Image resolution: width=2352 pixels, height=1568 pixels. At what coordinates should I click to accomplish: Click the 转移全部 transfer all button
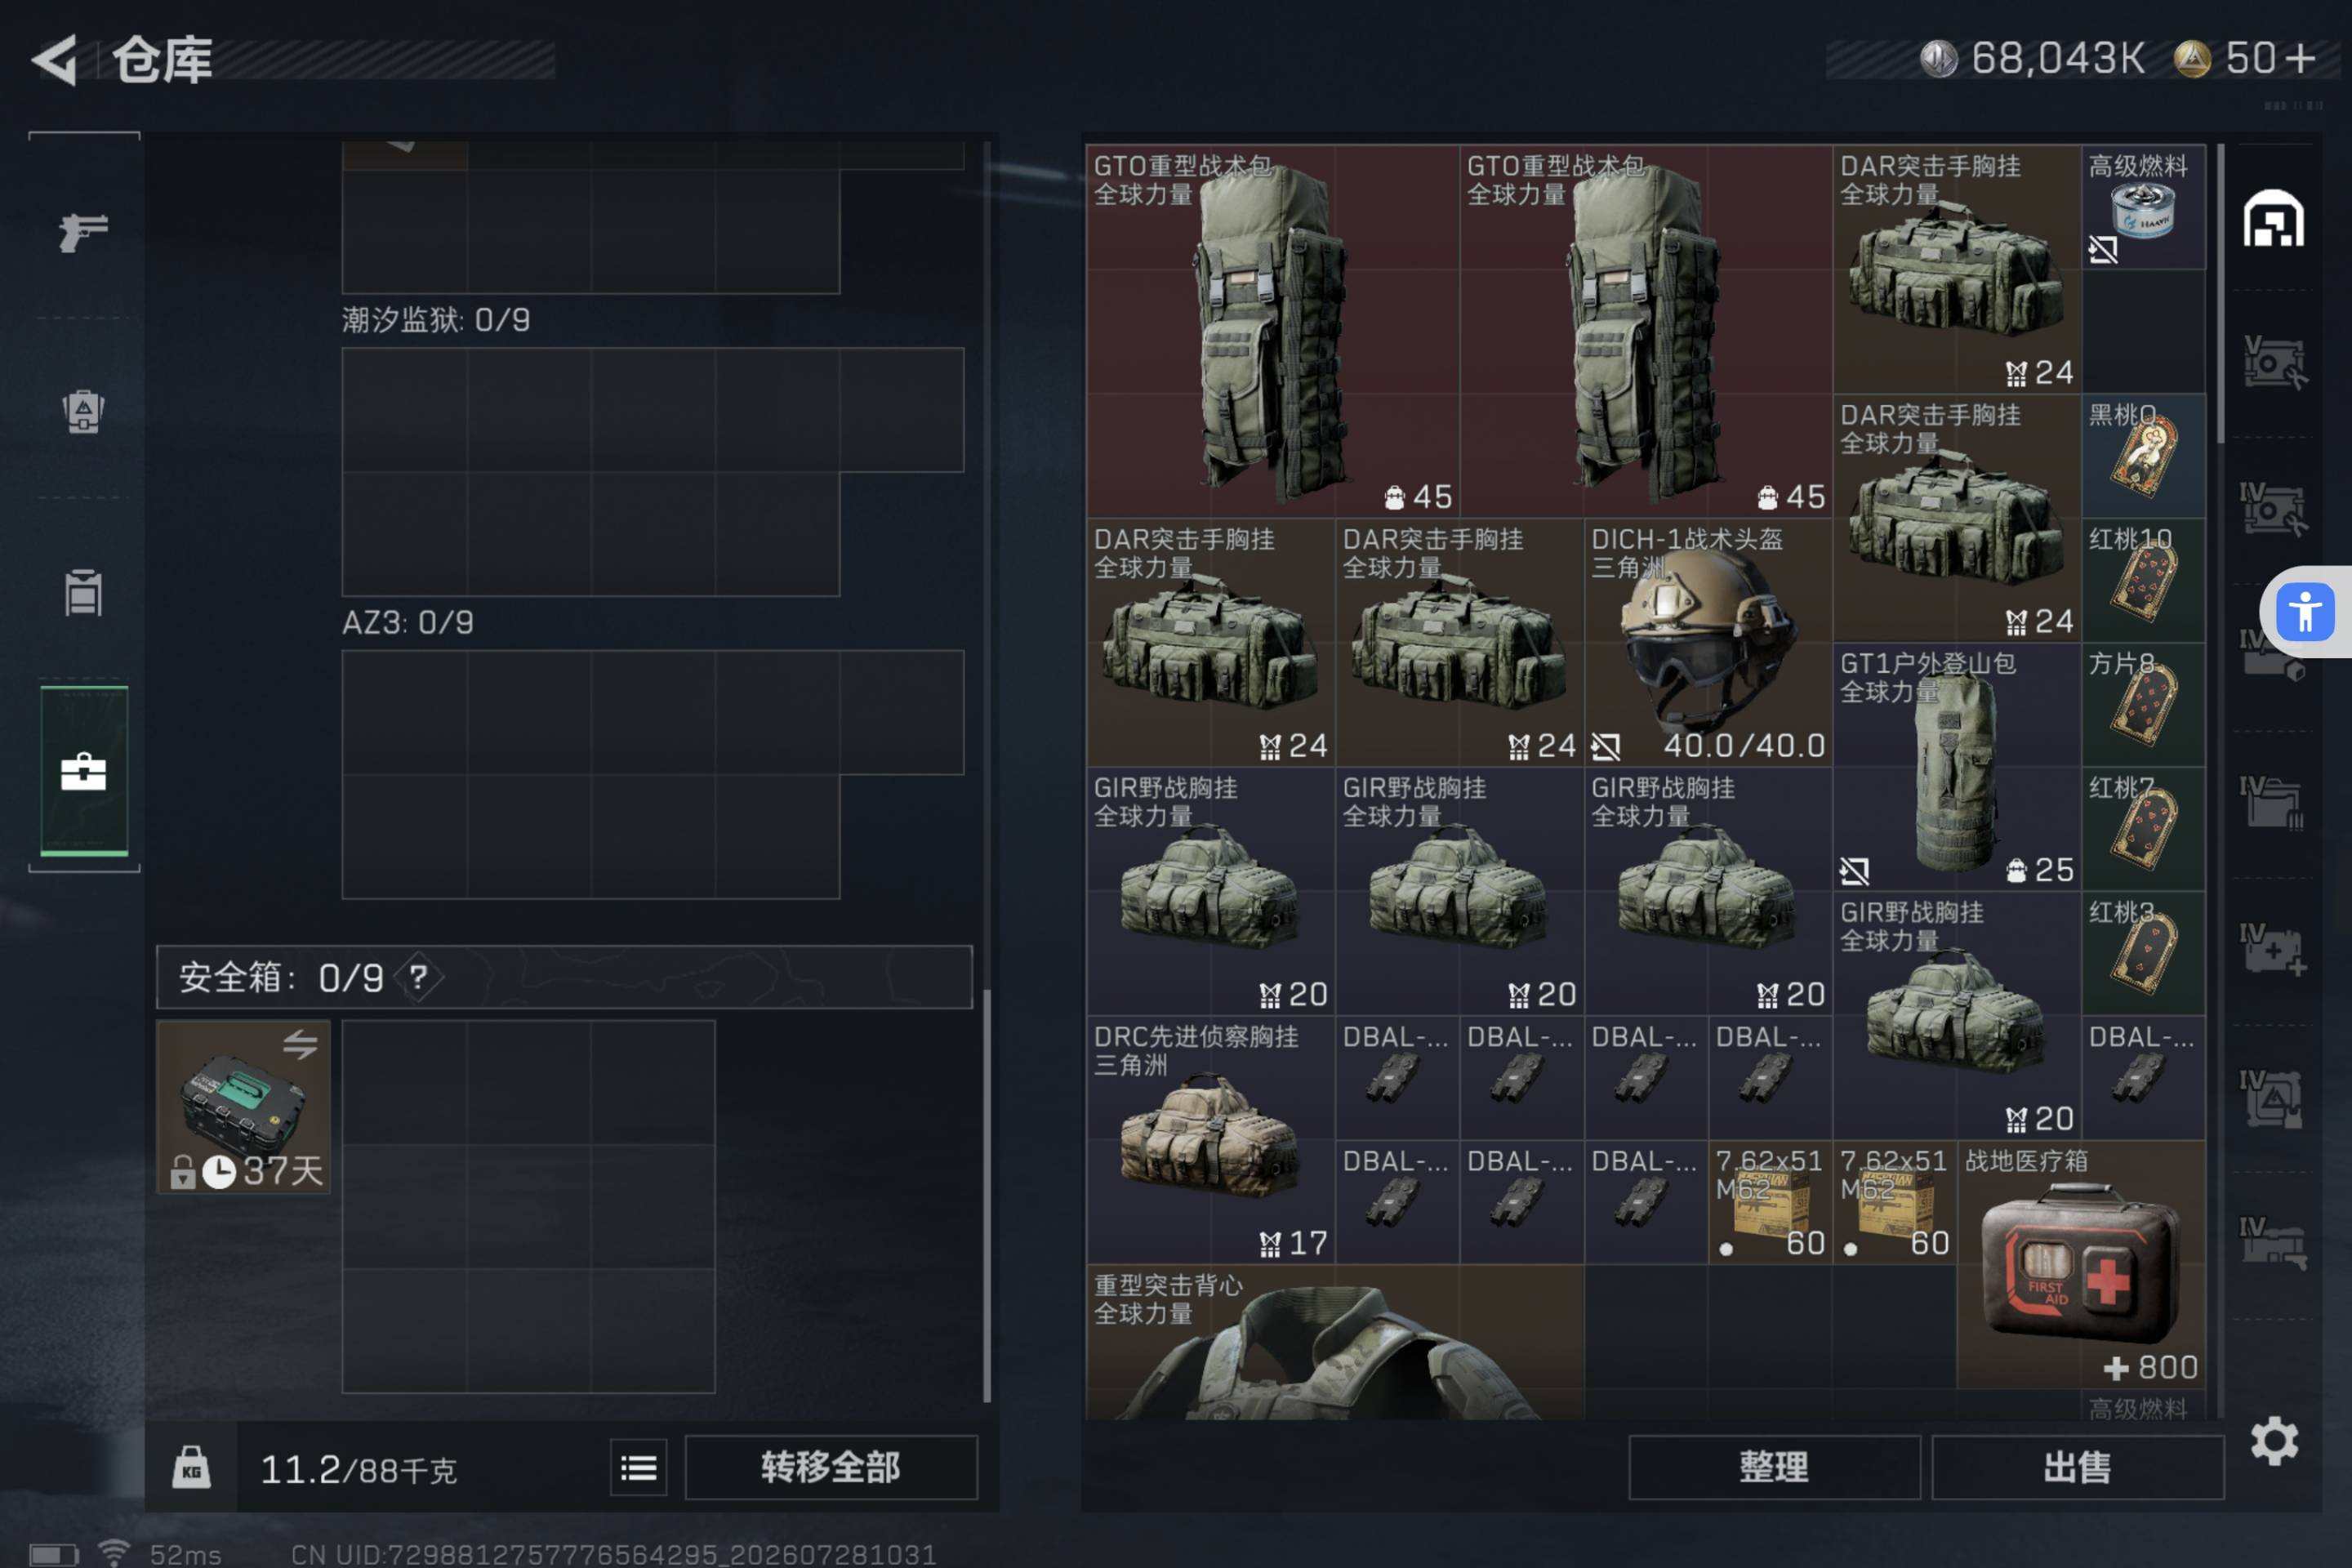click(x=830, y=1467)
